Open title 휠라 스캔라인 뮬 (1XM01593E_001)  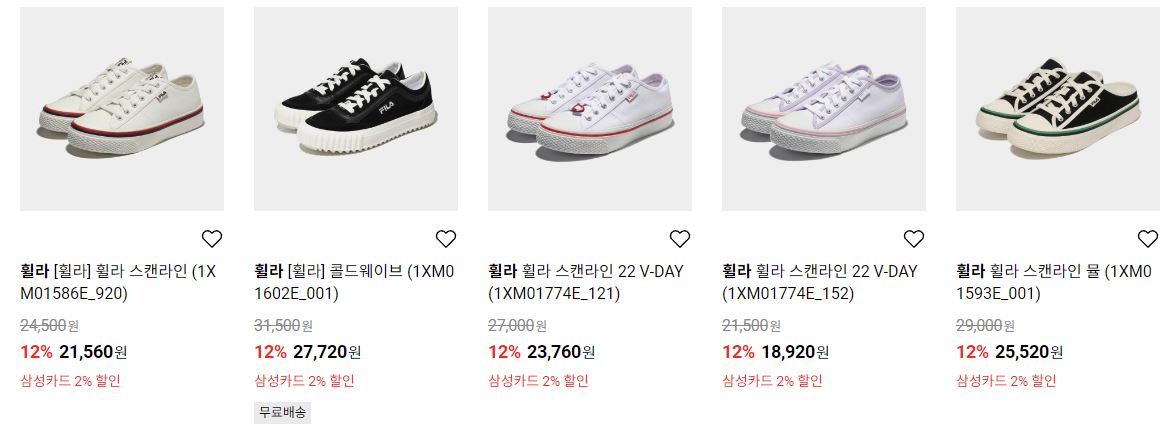click(1054, 282)
